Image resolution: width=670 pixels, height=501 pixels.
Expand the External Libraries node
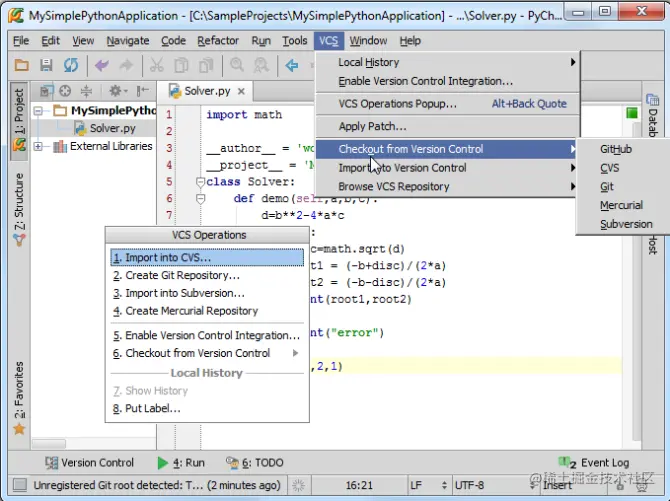coord(38,147)
